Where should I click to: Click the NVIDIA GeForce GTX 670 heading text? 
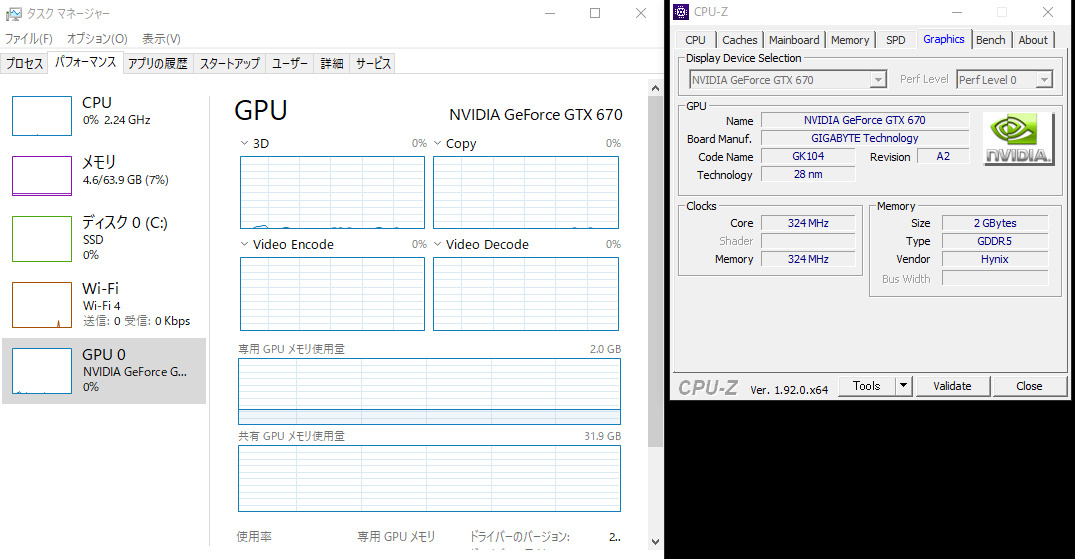pyautogui.click(x=535, y=115)
